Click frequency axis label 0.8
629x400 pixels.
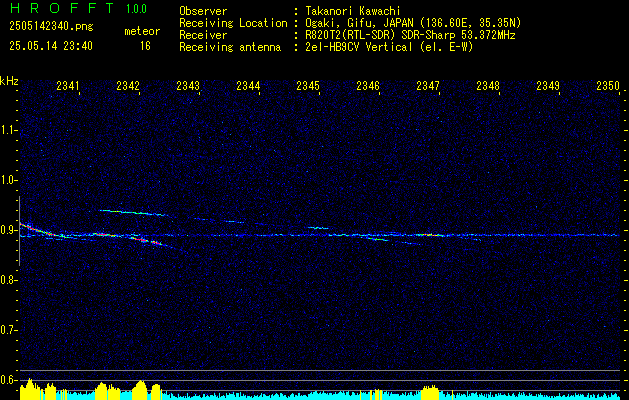coord(8,280)
